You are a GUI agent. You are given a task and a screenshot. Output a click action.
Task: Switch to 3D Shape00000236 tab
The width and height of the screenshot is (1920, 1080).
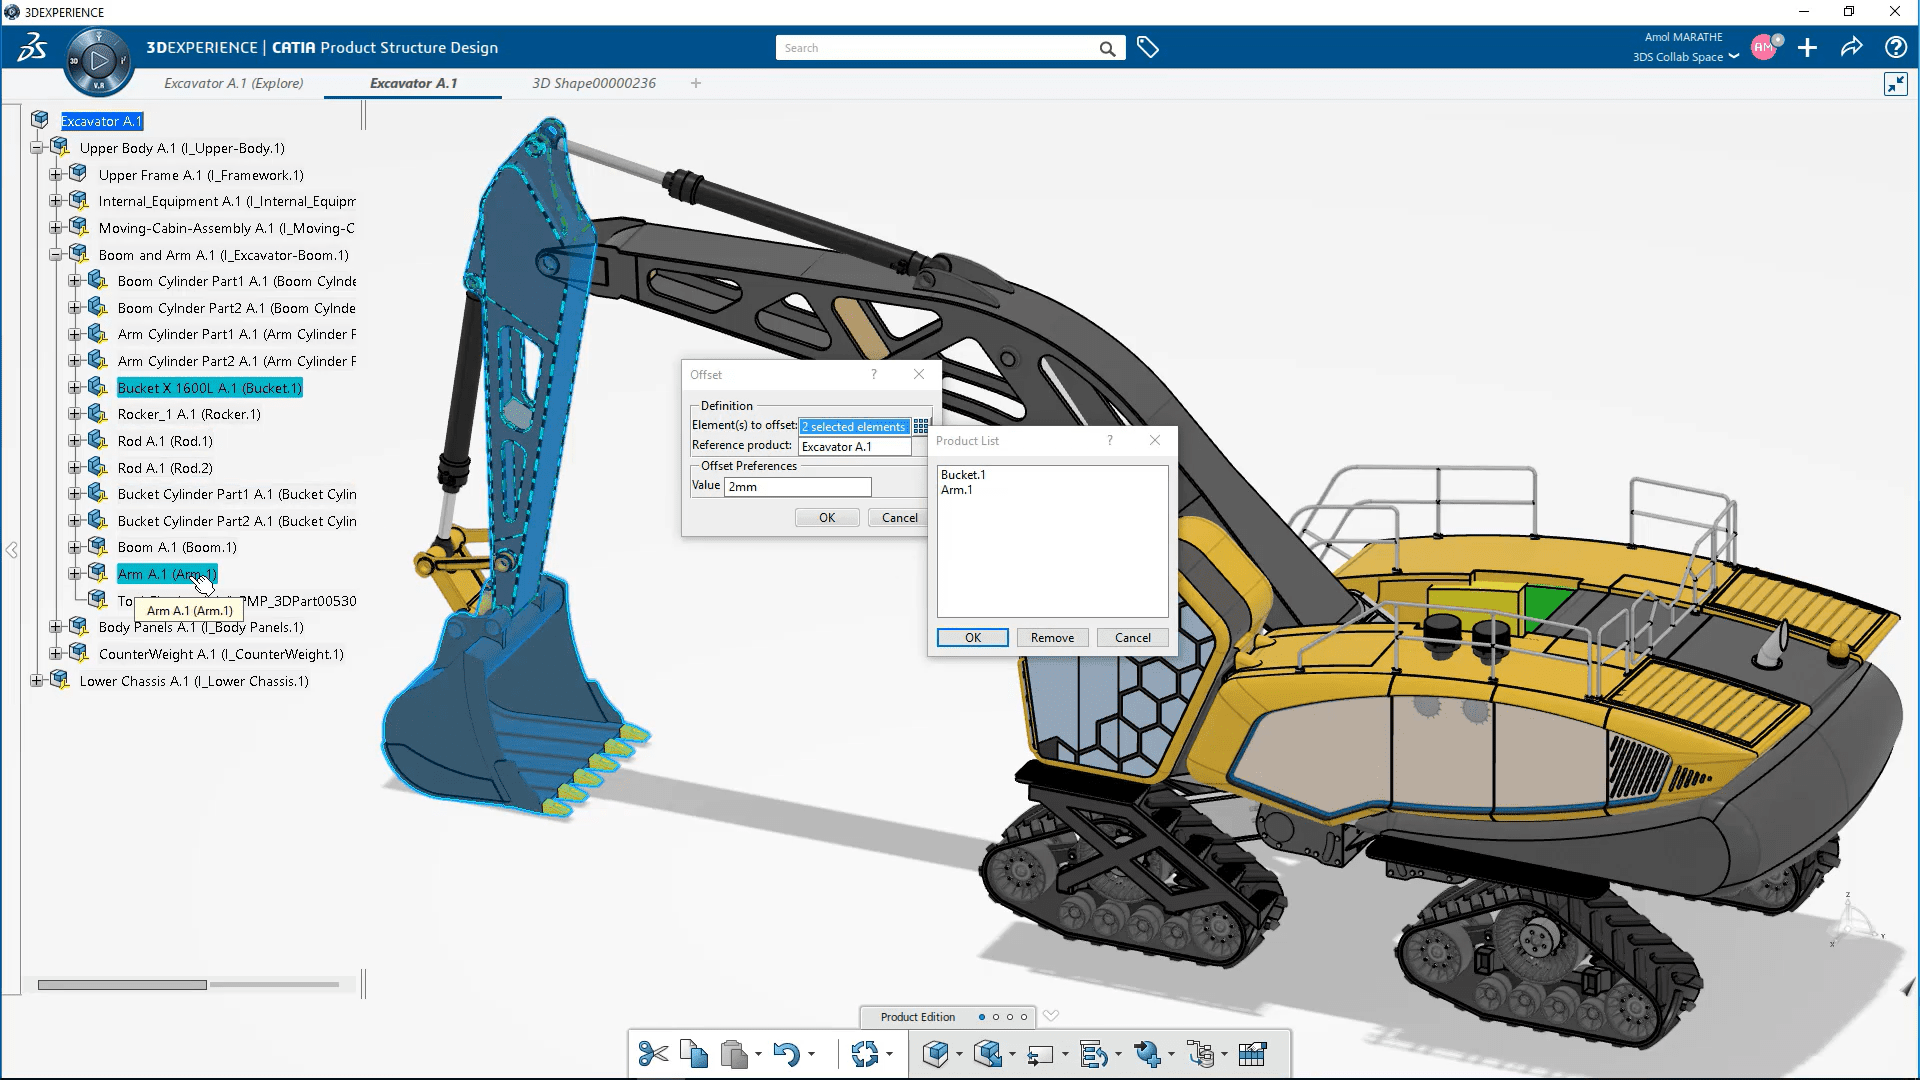593,83
